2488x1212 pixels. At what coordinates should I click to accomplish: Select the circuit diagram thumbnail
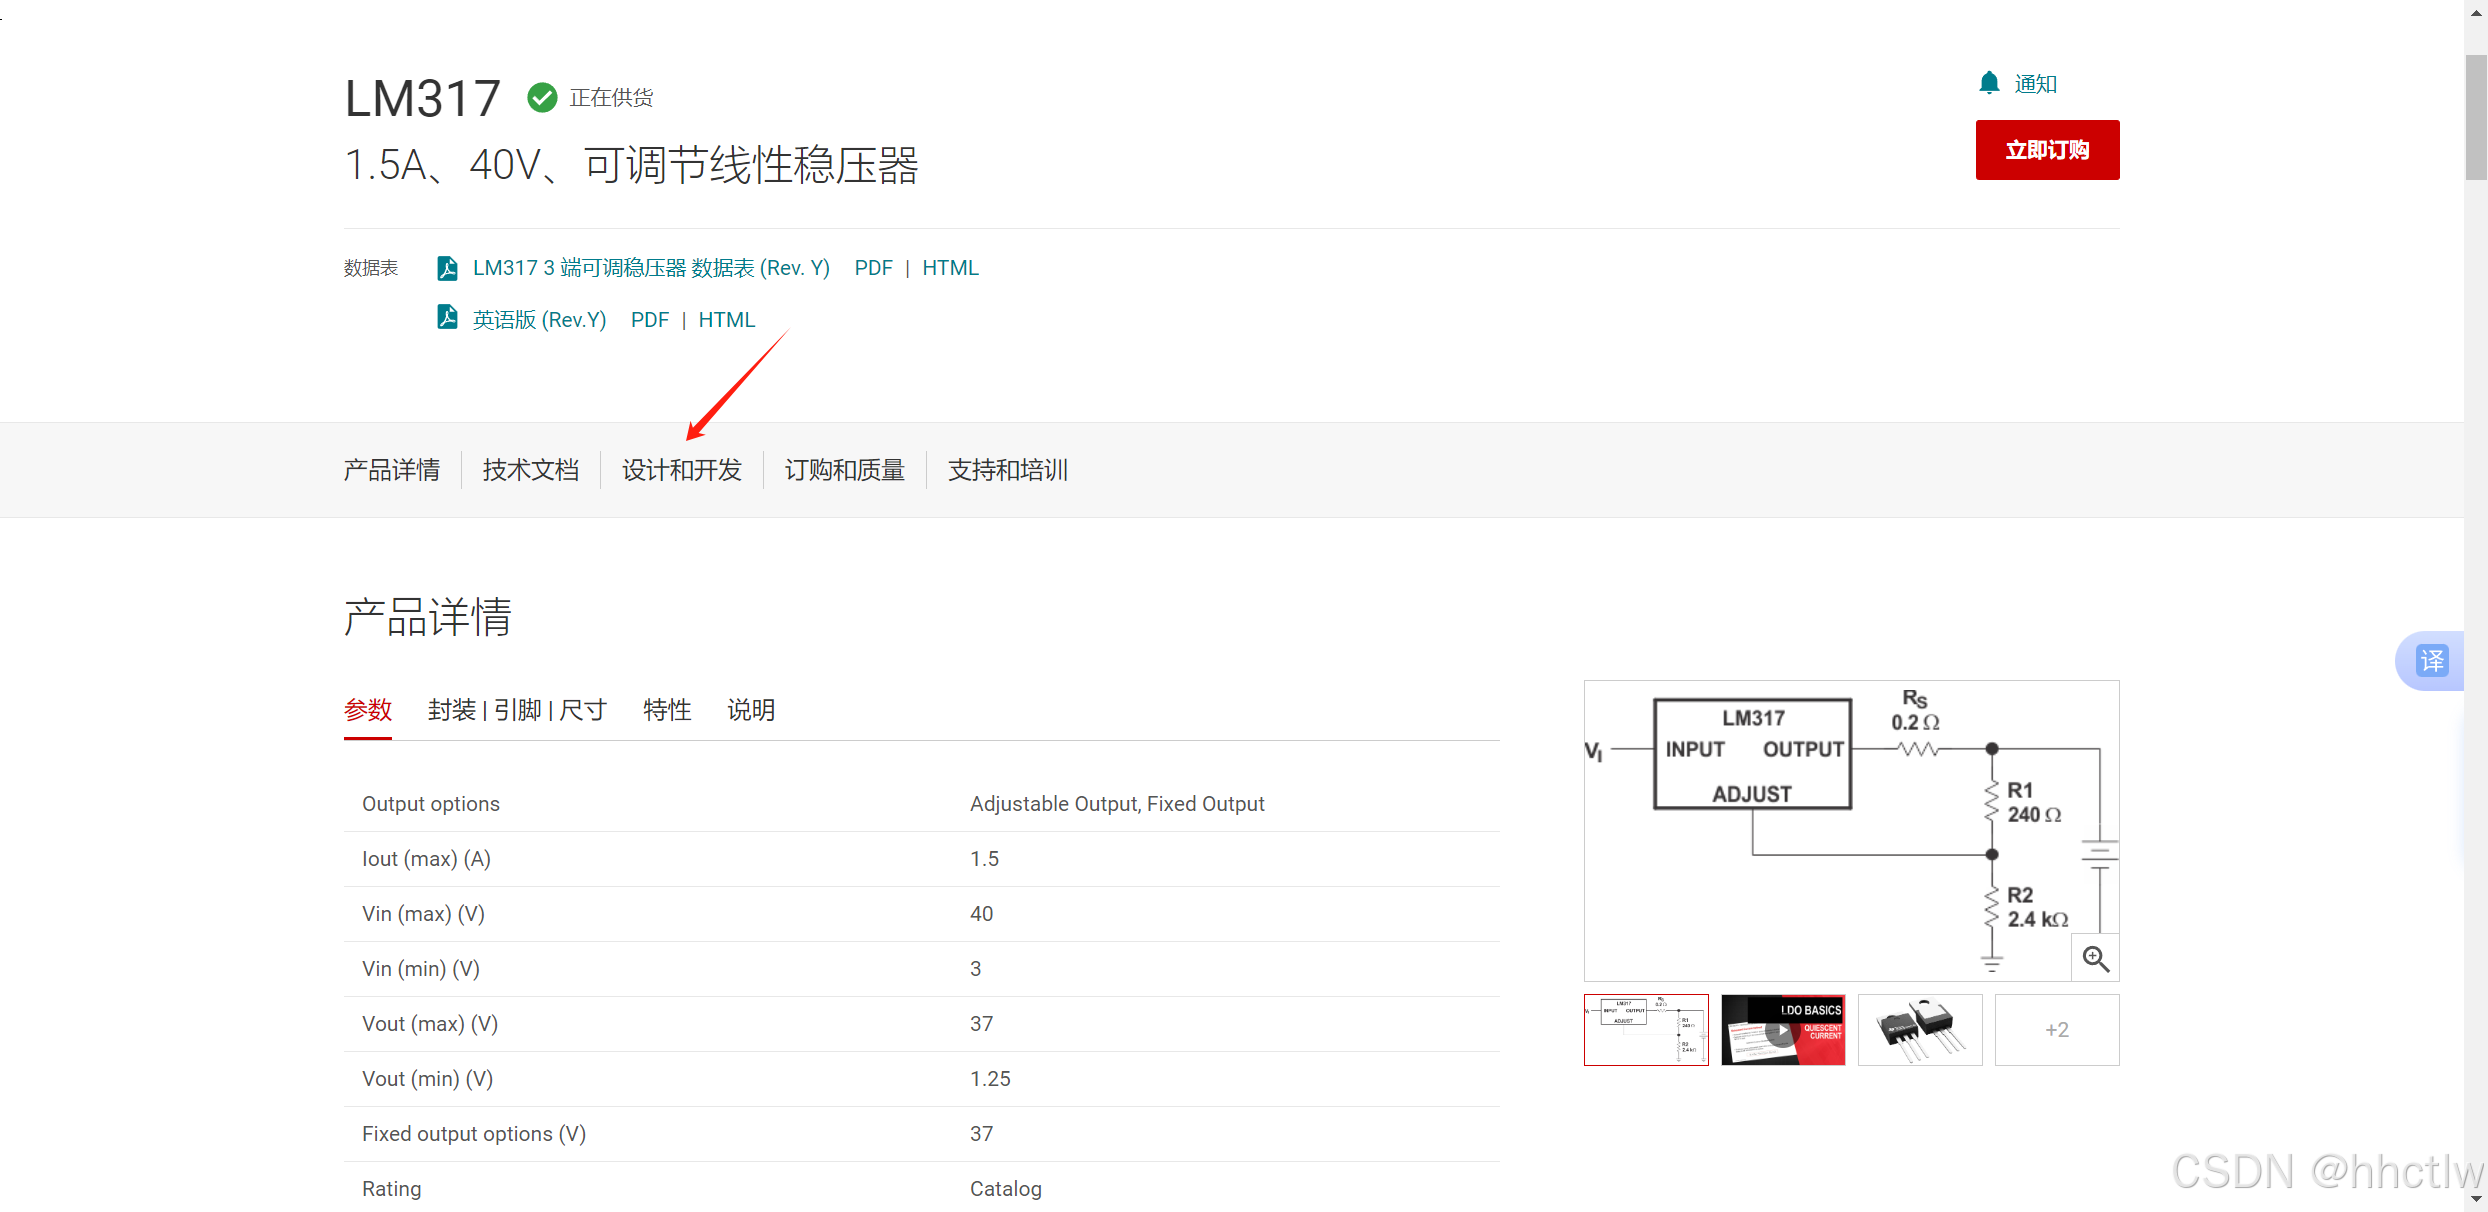coord(1646,1030)
